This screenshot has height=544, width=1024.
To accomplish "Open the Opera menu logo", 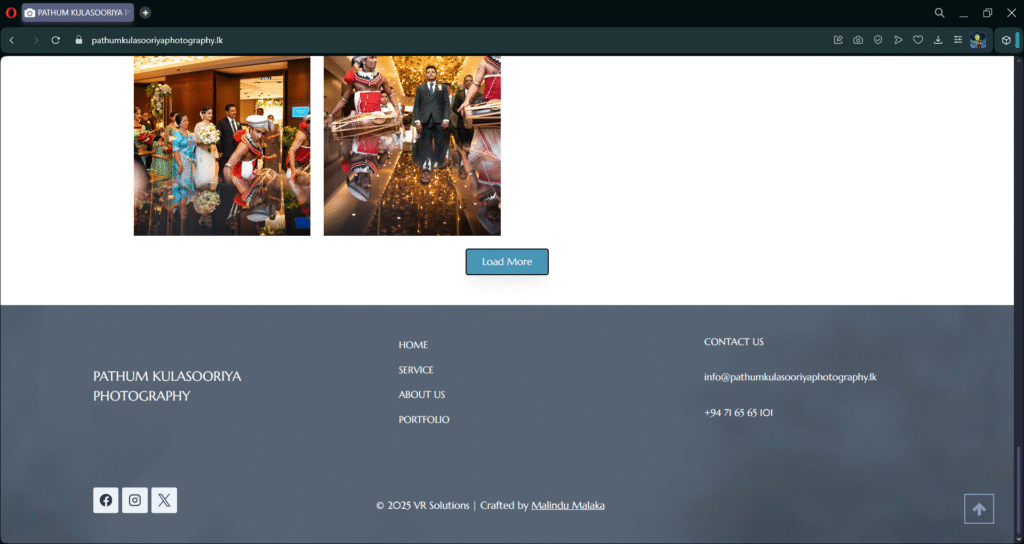I will (x=10, y=12).
